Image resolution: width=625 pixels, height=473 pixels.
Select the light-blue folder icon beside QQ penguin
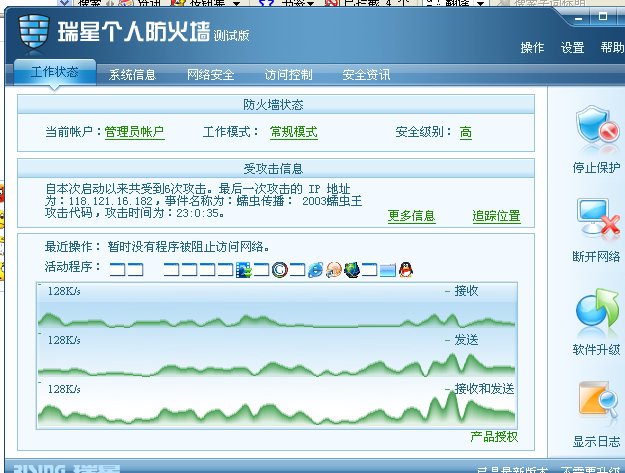point(387,270)
